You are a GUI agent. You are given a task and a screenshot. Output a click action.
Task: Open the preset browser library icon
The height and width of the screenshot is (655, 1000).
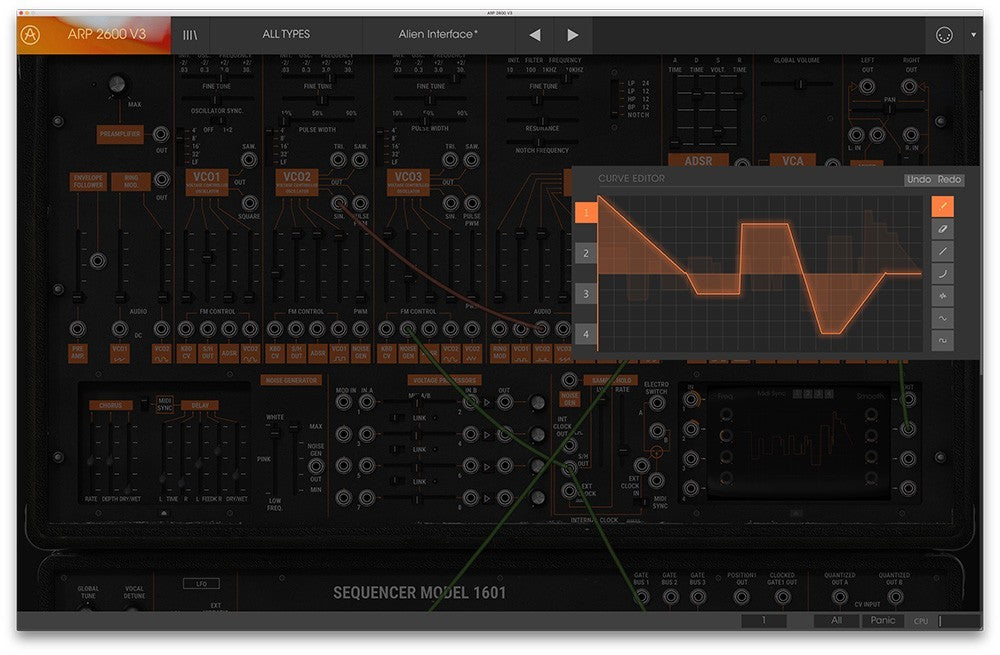pyautogui.click(x=190, y=34)
